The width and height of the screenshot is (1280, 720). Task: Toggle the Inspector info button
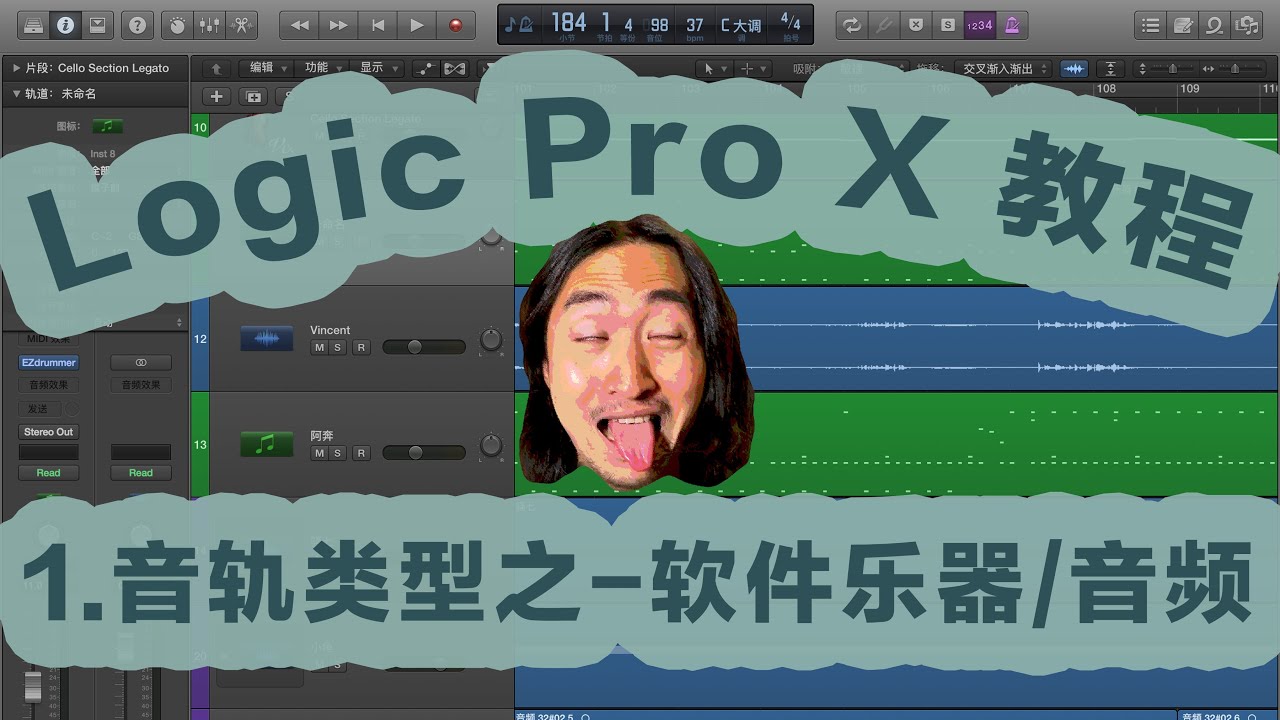pos(65,25)
